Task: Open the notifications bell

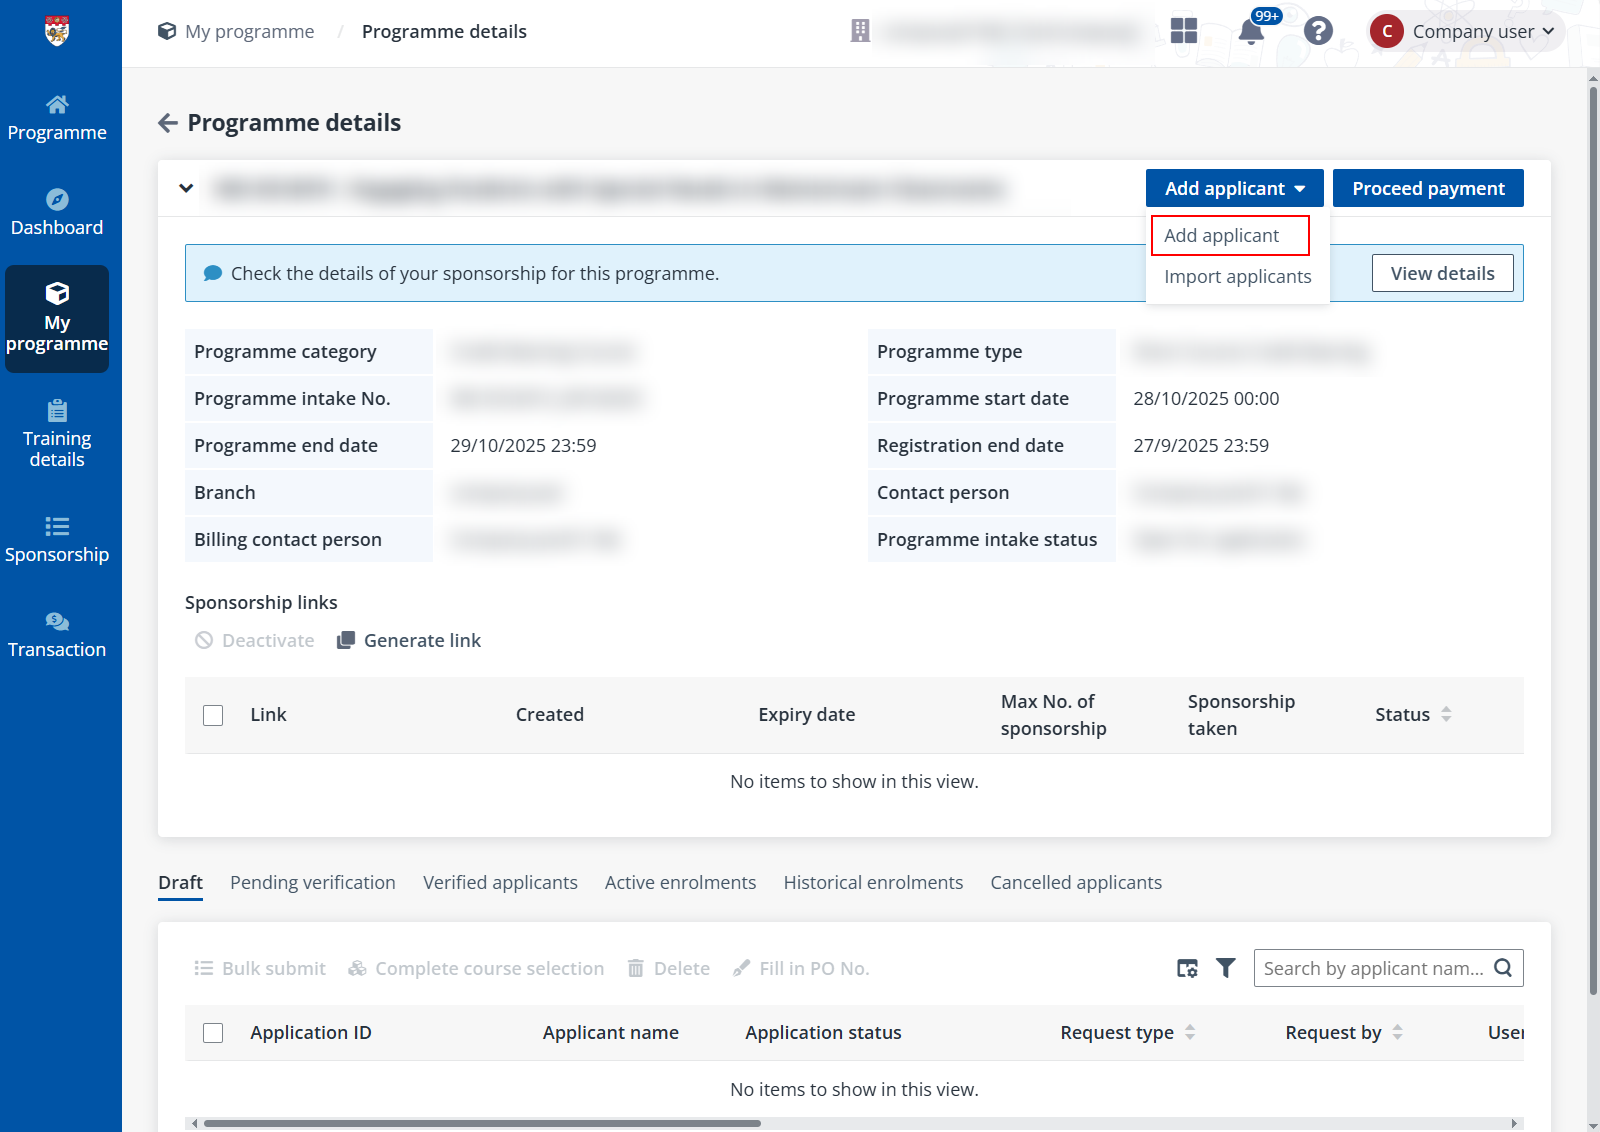Action: pyautogui.click(x=1251, y=31)
